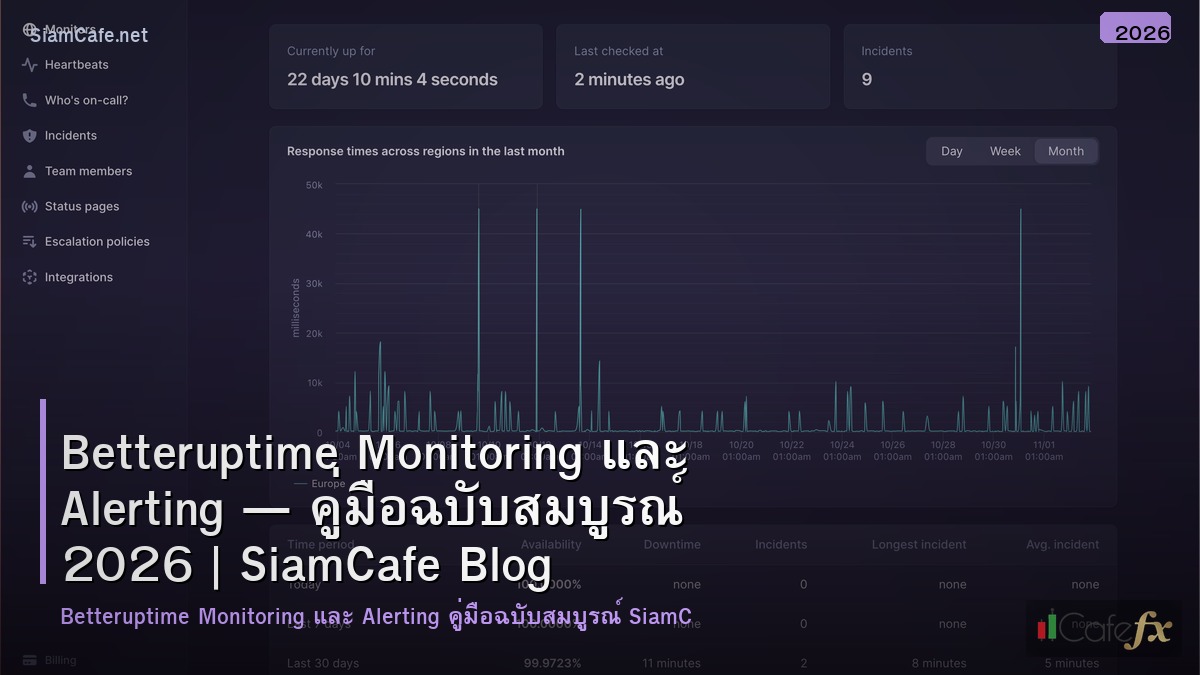Open Incidents via the shield icon
Image resolution: width=1200 pixels, height=675 pixels.
[28, 135]
